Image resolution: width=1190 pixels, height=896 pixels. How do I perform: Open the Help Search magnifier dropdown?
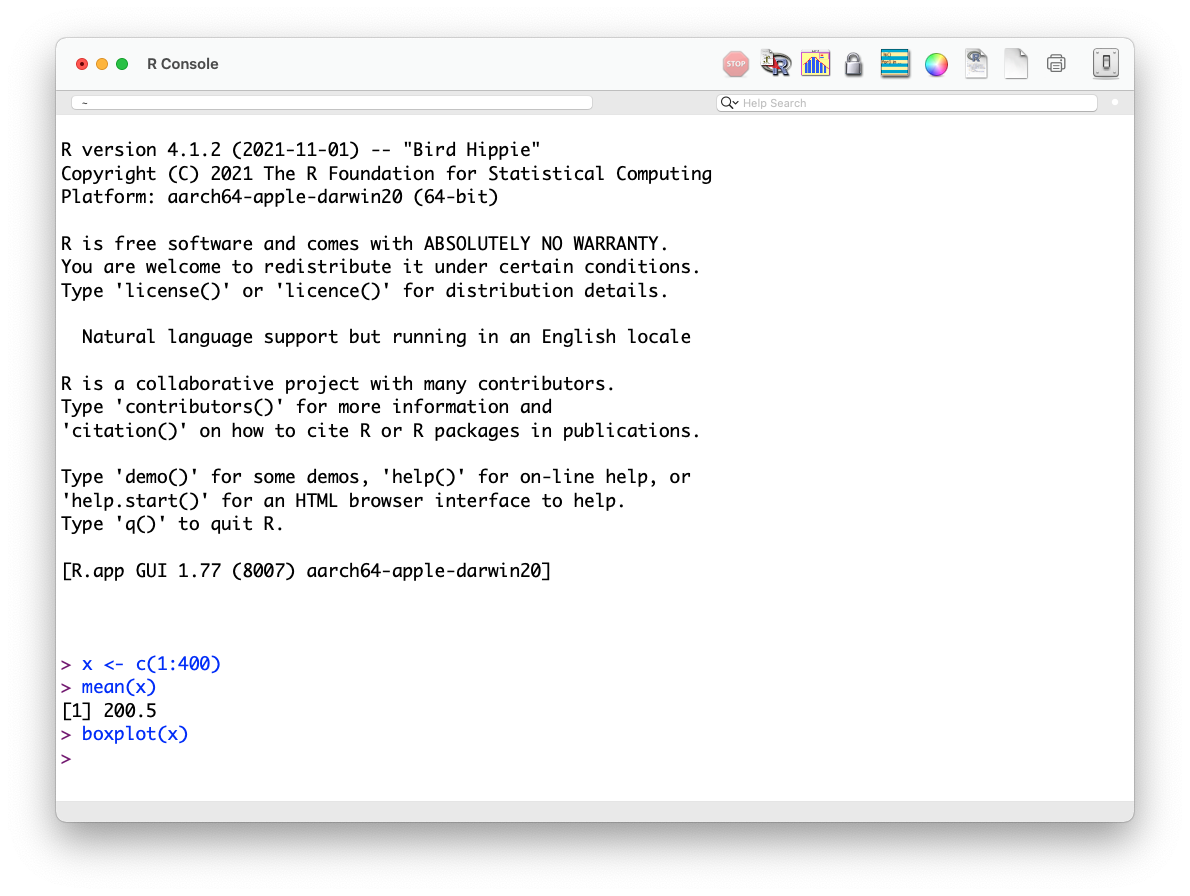click(x=729, y=103)
